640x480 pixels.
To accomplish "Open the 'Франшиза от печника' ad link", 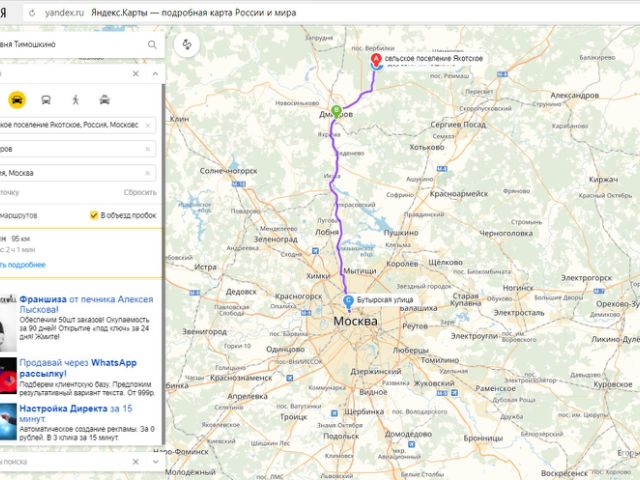I will coord(86,304).
